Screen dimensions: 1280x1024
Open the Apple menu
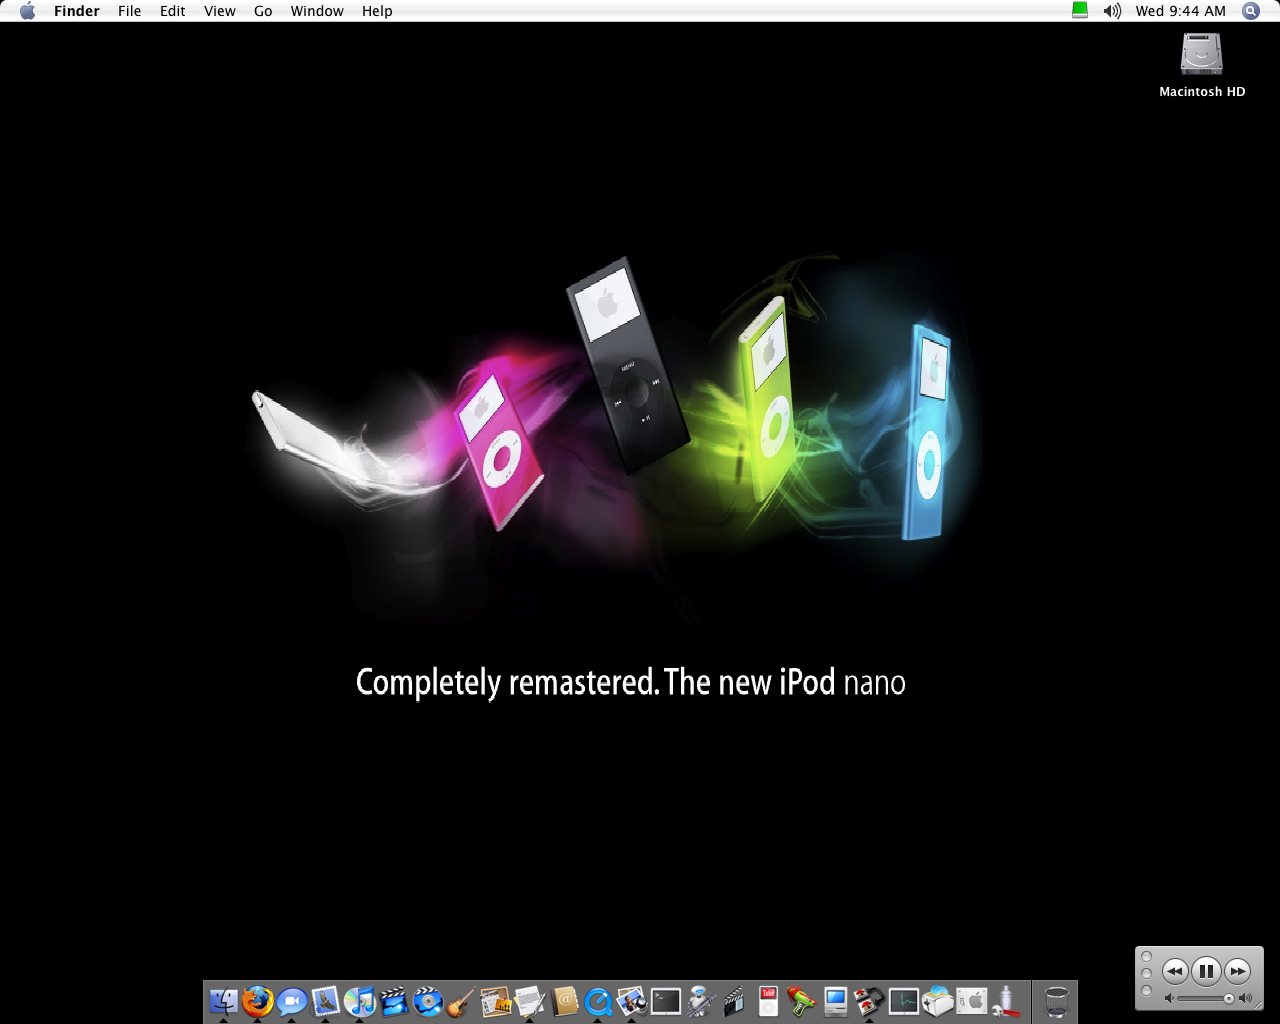coord(27,11)
